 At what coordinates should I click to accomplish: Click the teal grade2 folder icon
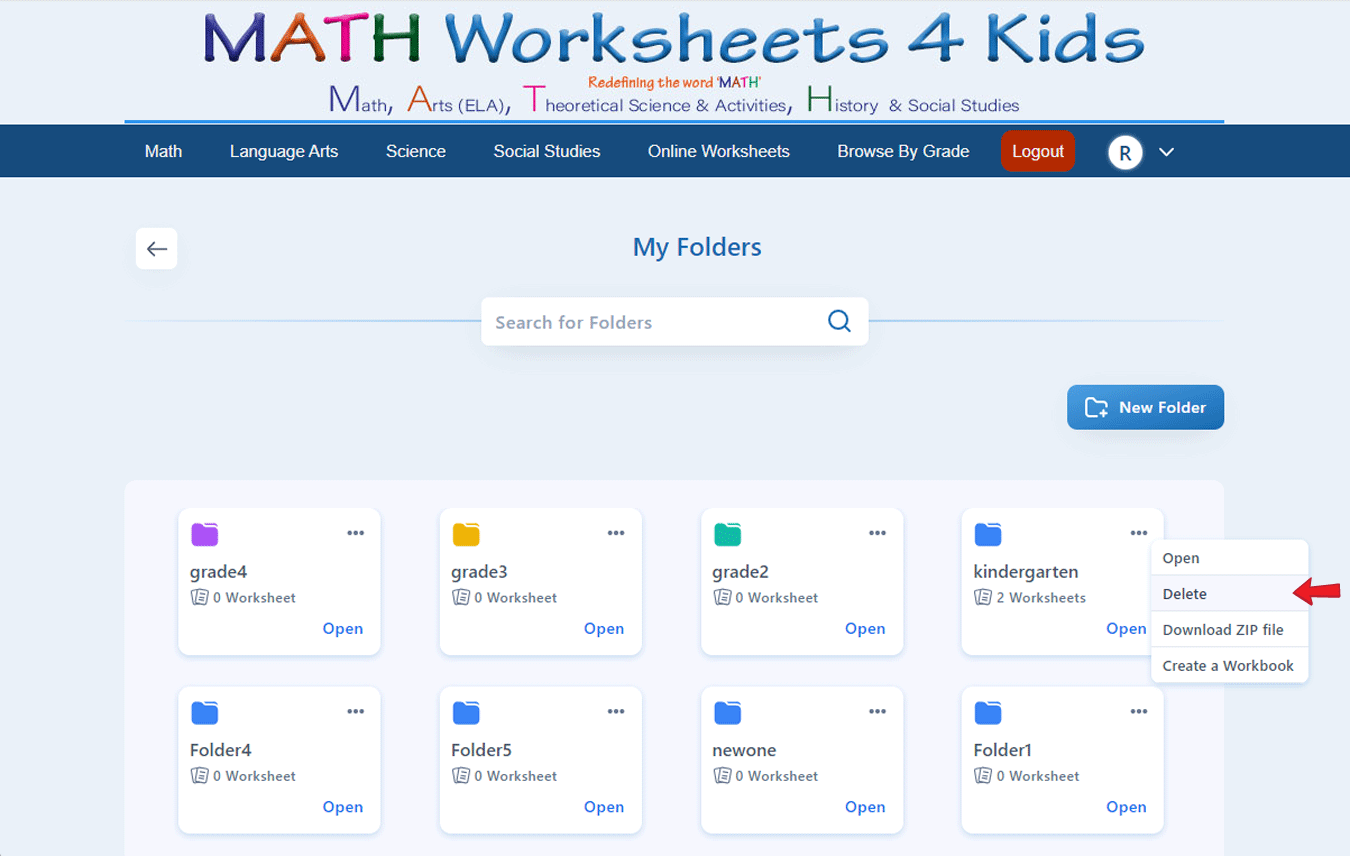point(728,535)
